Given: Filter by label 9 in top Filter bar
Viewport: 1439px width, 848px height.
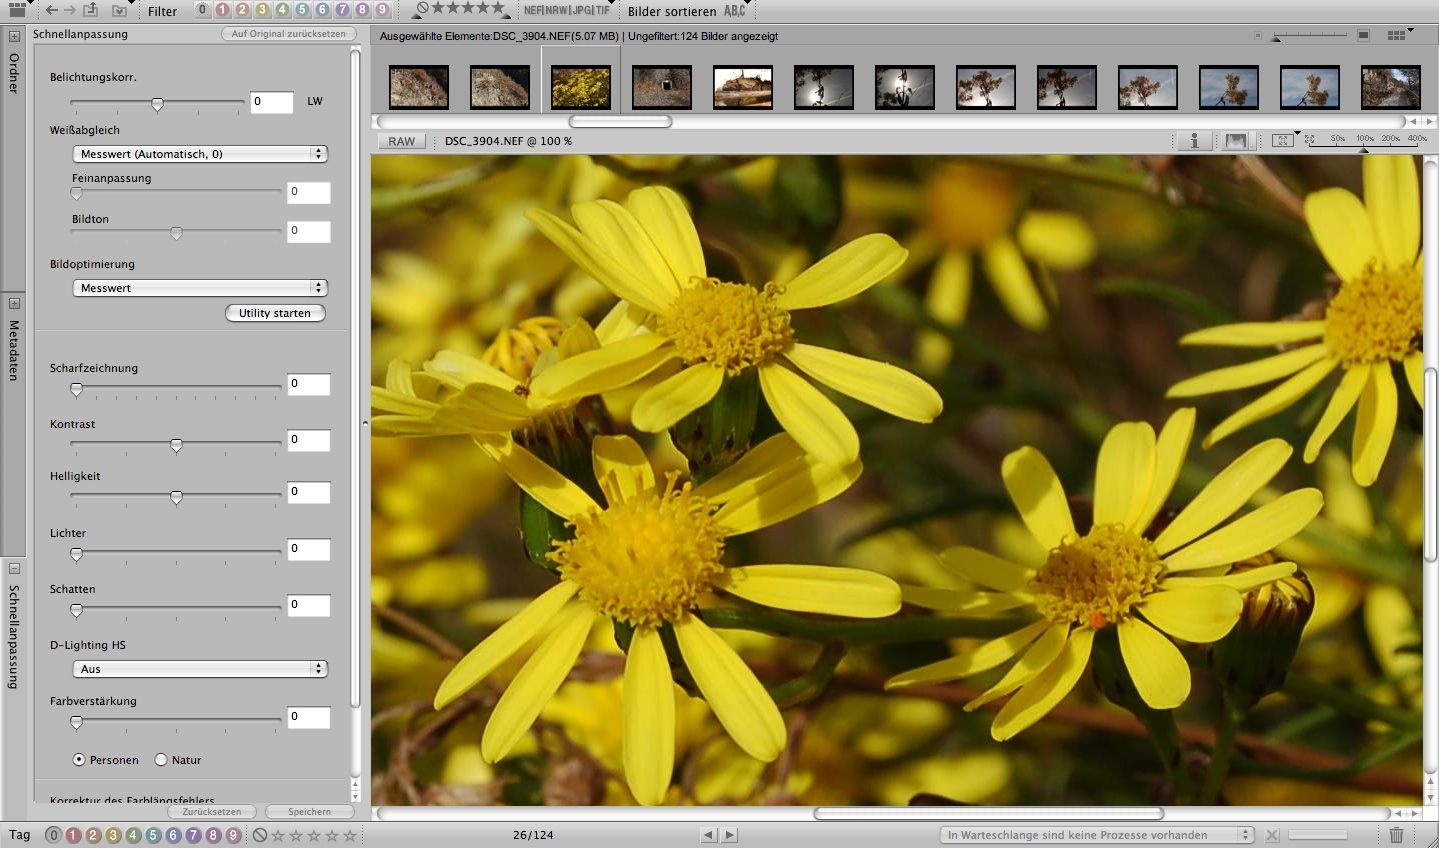Looking at the screenshot, I should point(381,10).
